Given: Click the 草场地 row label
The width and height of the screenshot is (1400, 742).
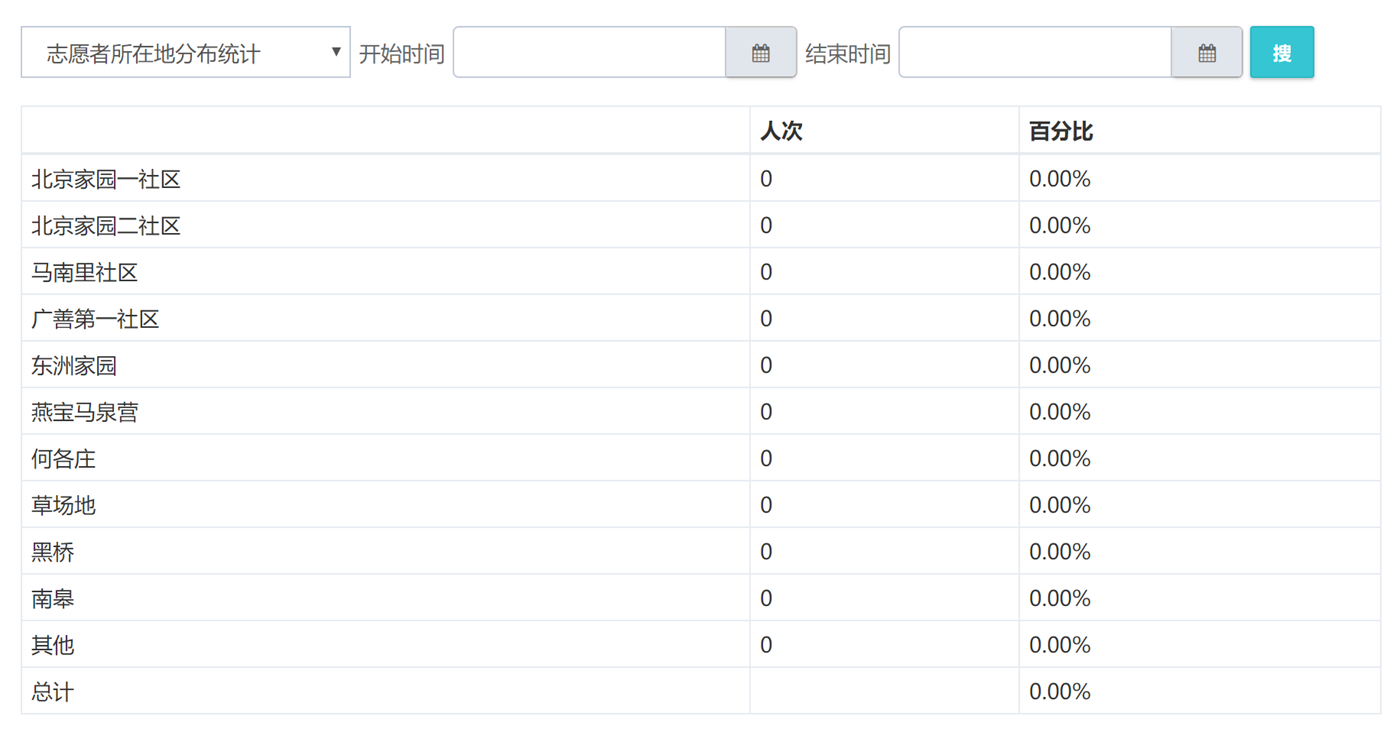Looking at the screenshot, I should tap(64, 506).
